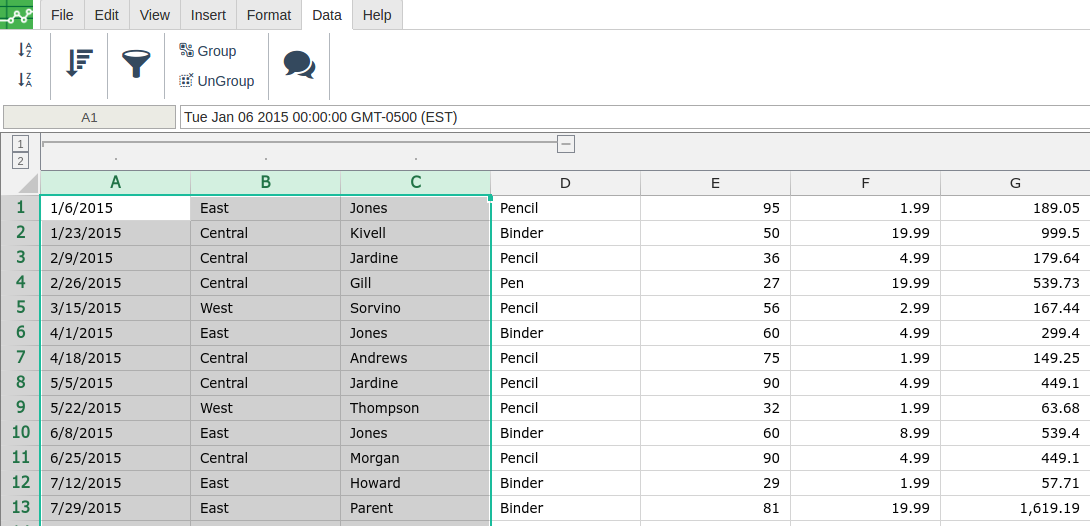Open the Help tab
Image resolution: width=1090 pixels, height=526 pixels.
(x=377, y=15)
